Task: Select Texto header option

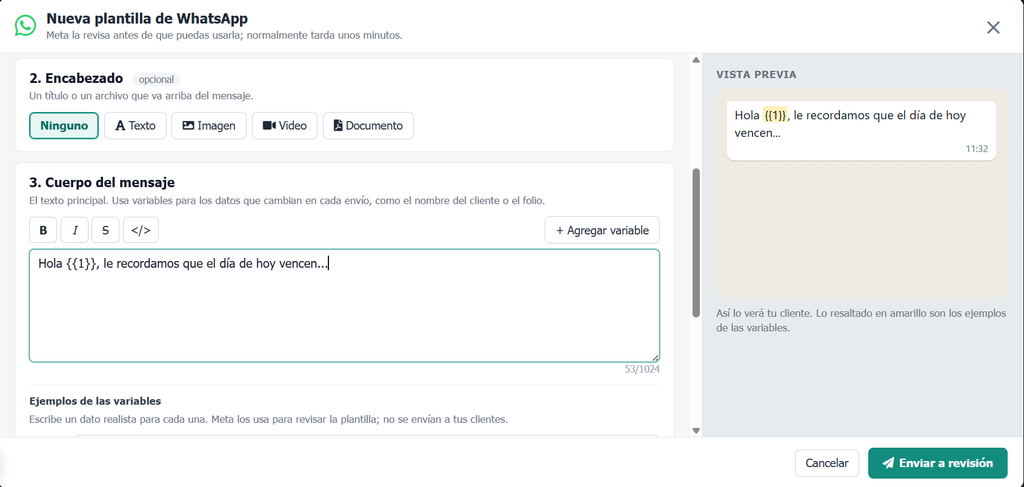Action: click(x=135, y=126)
